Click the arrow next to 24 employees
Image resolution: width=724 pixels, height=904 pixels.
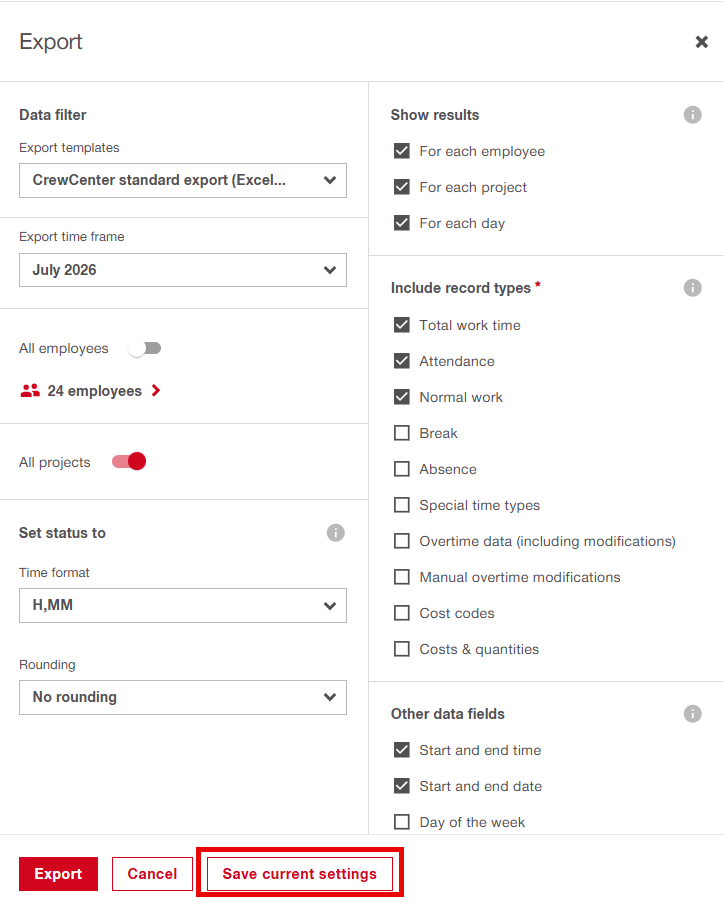tap(156, 391)
